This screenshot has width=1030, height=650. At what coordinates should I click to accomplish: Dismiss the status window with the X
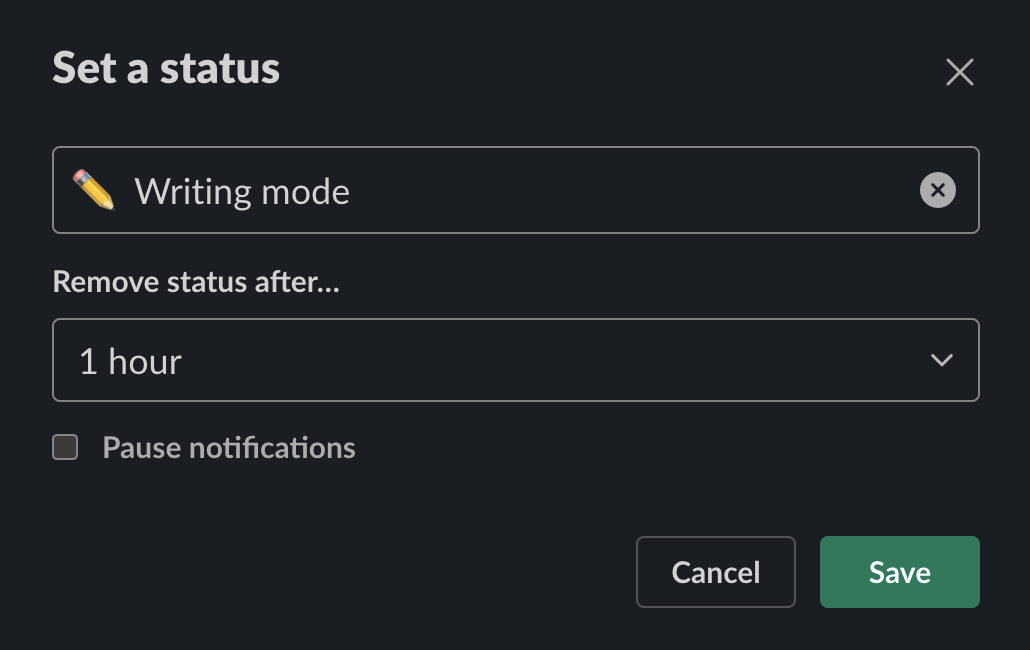pyautogui.click(x=959, y=72)
